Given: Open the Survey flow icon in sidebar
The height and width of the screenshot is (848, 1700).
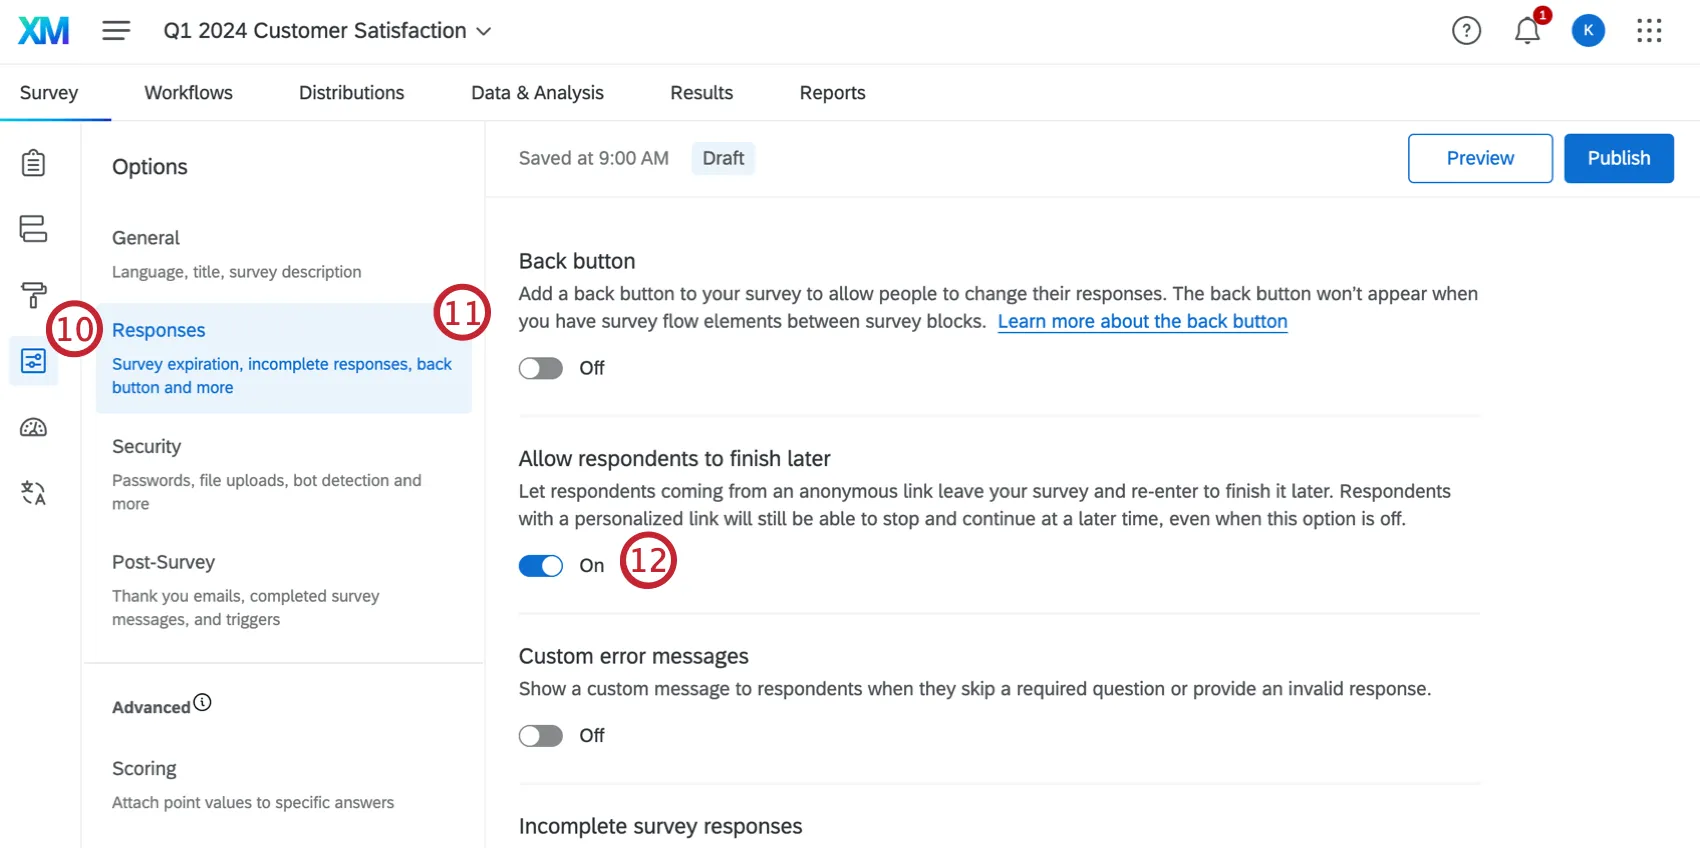Looking at the screenshot, I should click(33, 229).
